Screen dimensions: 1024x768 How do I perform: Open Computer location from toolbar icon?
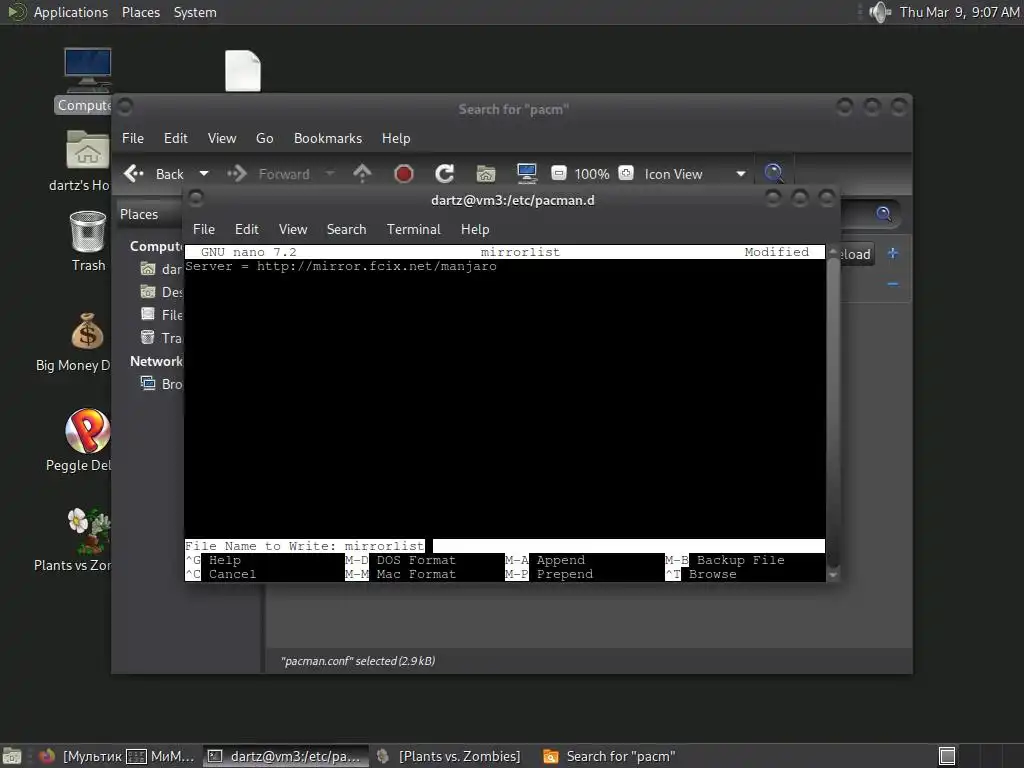point(526,173)
